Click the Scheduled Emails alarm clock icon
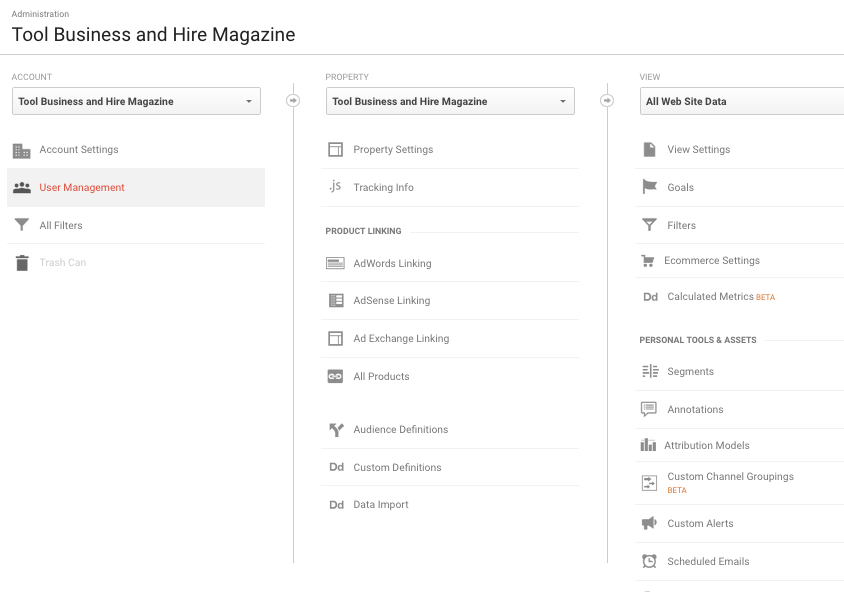The width and height of the screenshot is (844, 592). 649,561
